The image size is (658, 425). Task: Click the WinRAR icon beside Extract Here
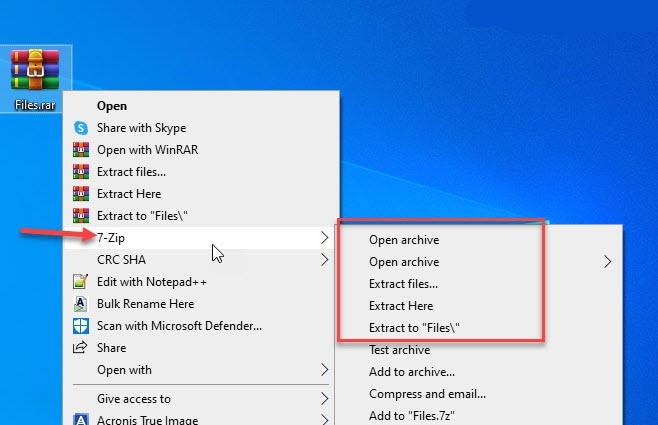81,194
